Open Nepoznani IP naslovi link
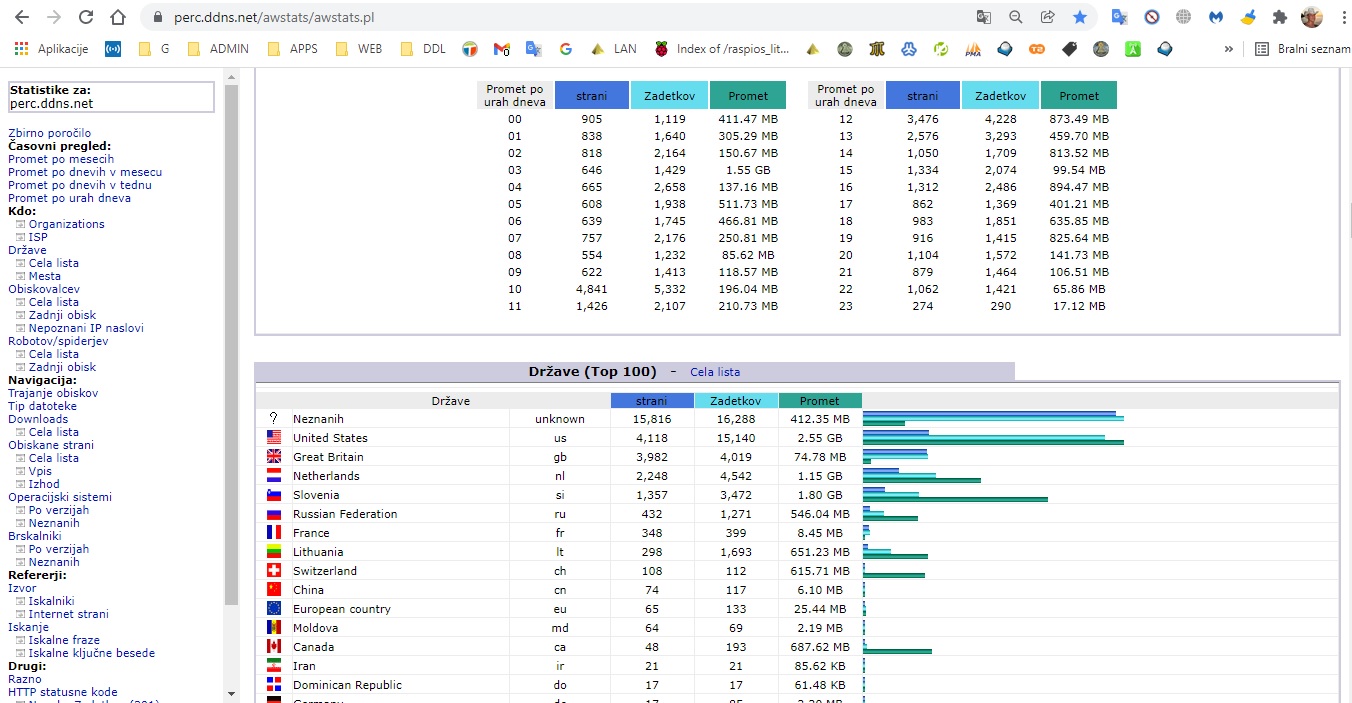The image size is (1352, 703). (x=86, y=328)
